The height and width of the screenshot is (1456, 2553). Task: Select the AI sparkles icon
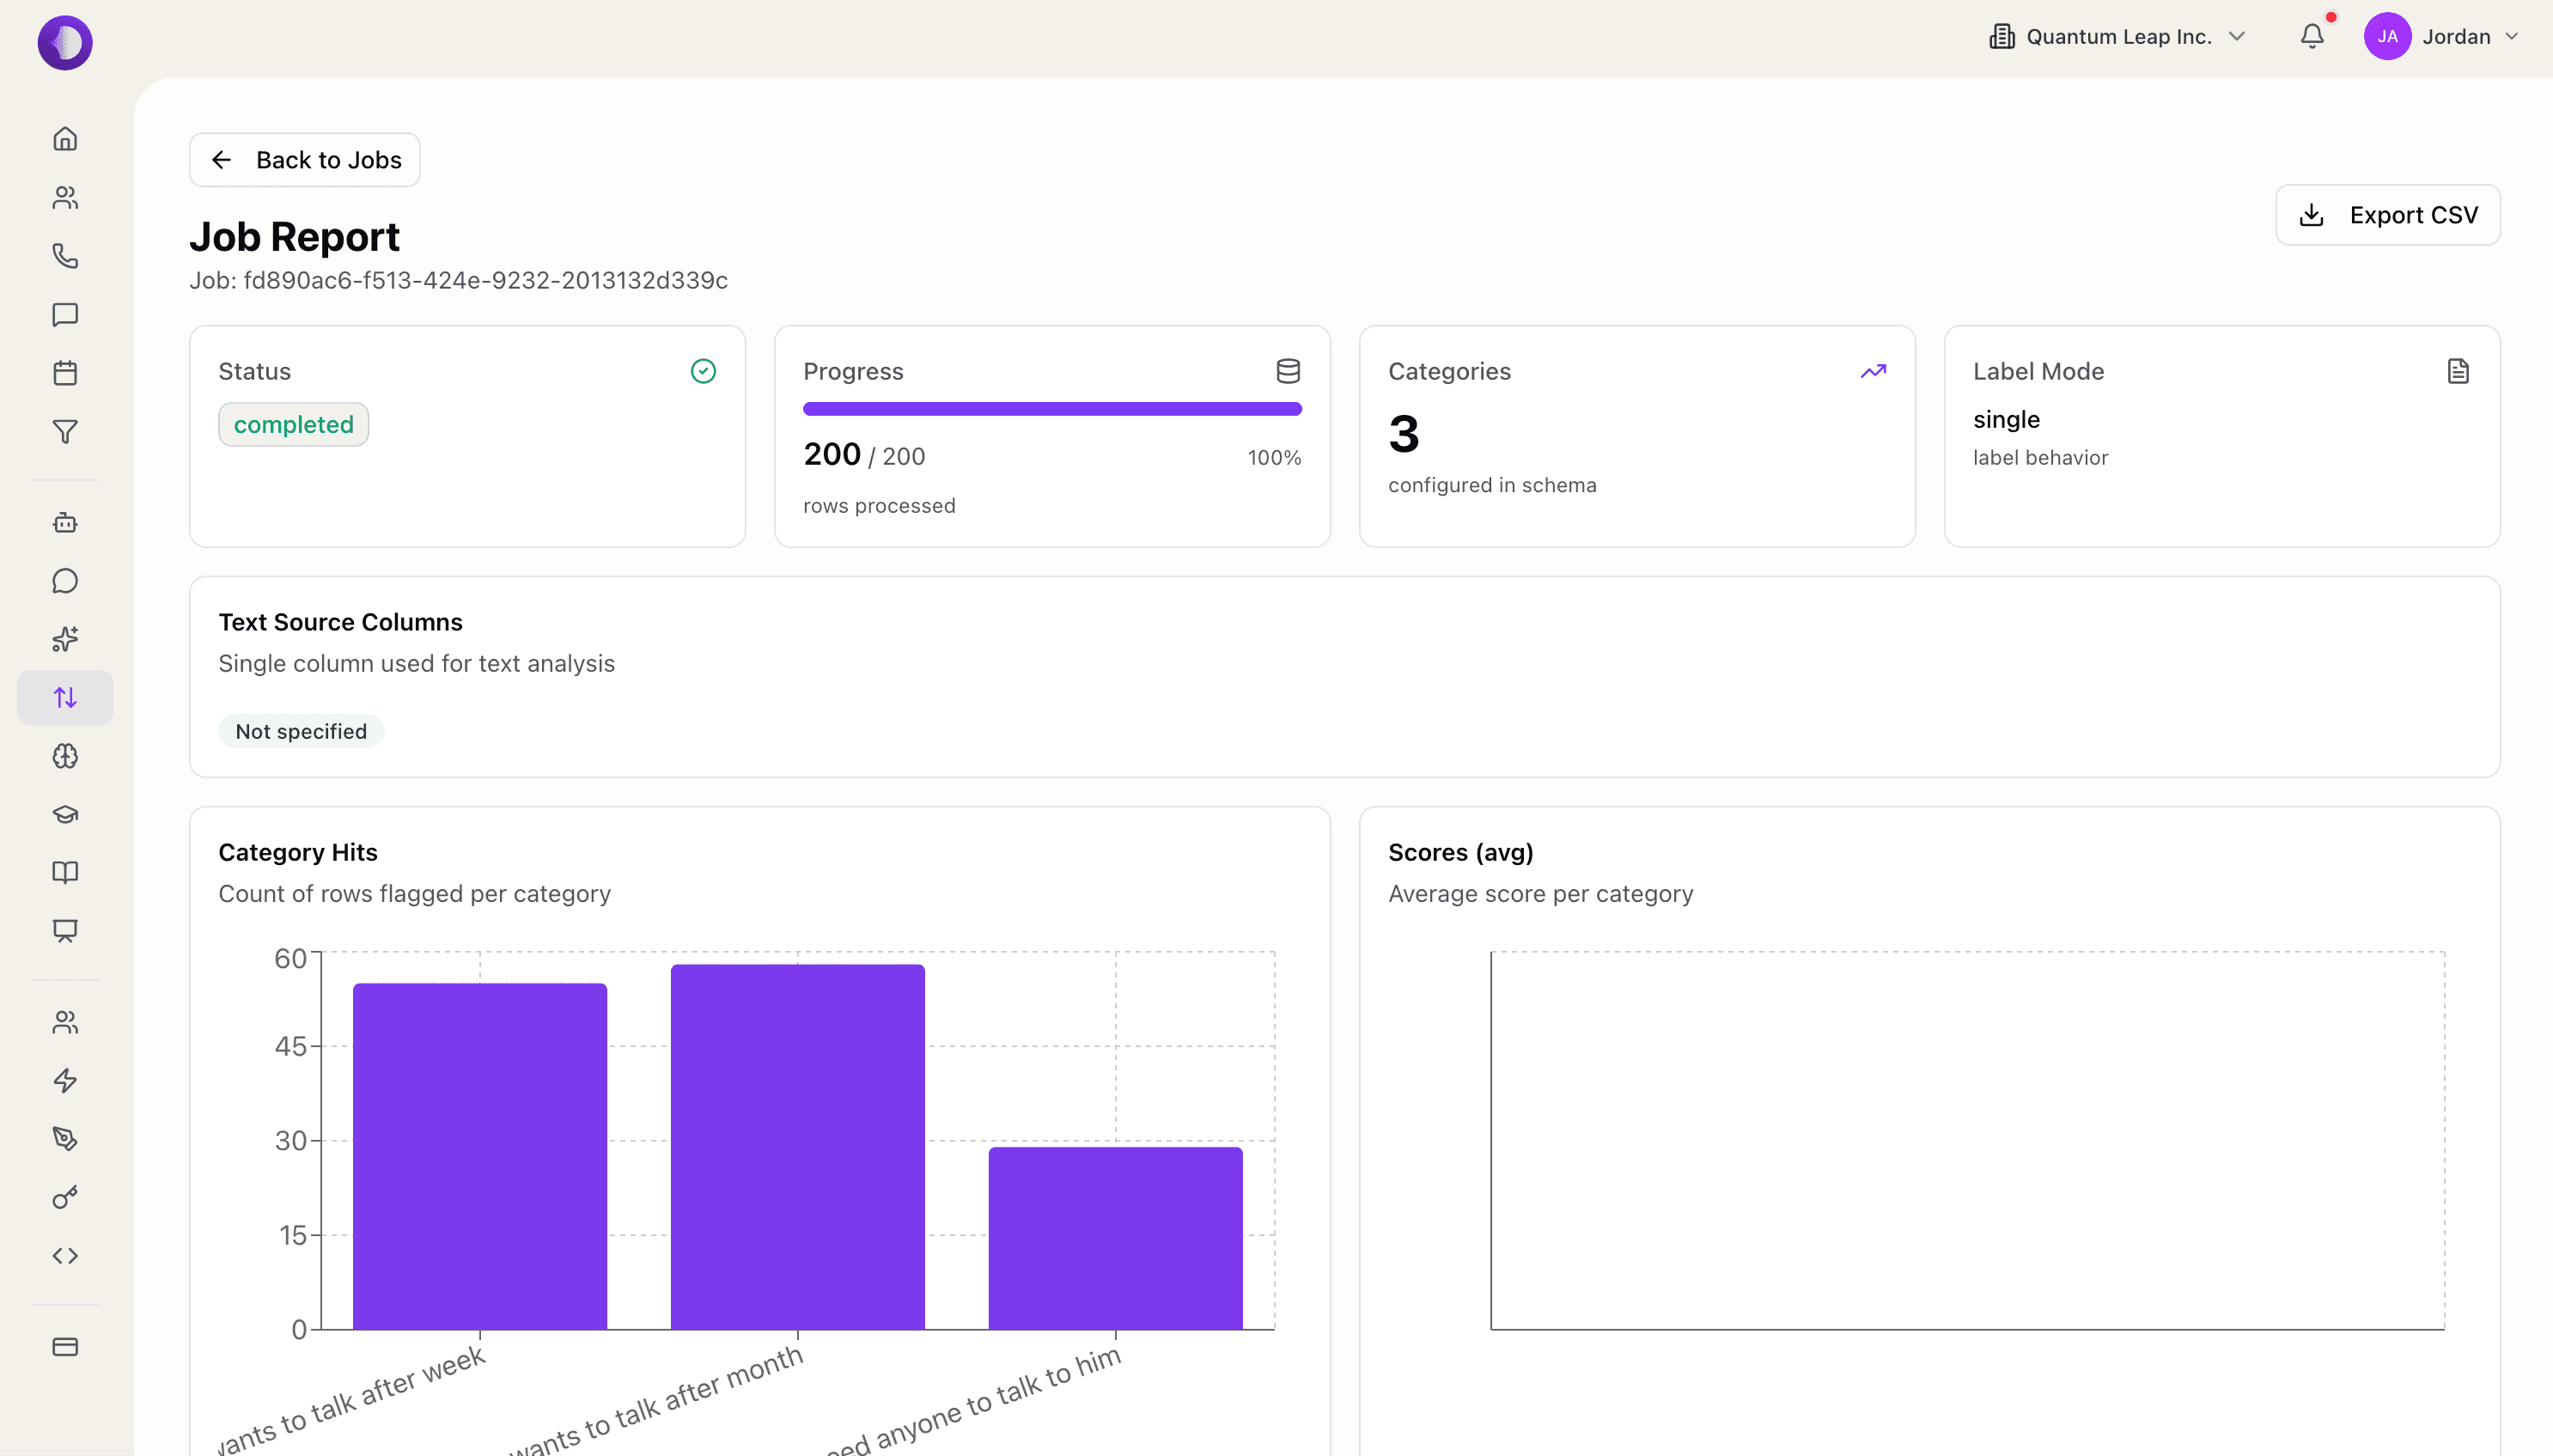coord(64,639)
